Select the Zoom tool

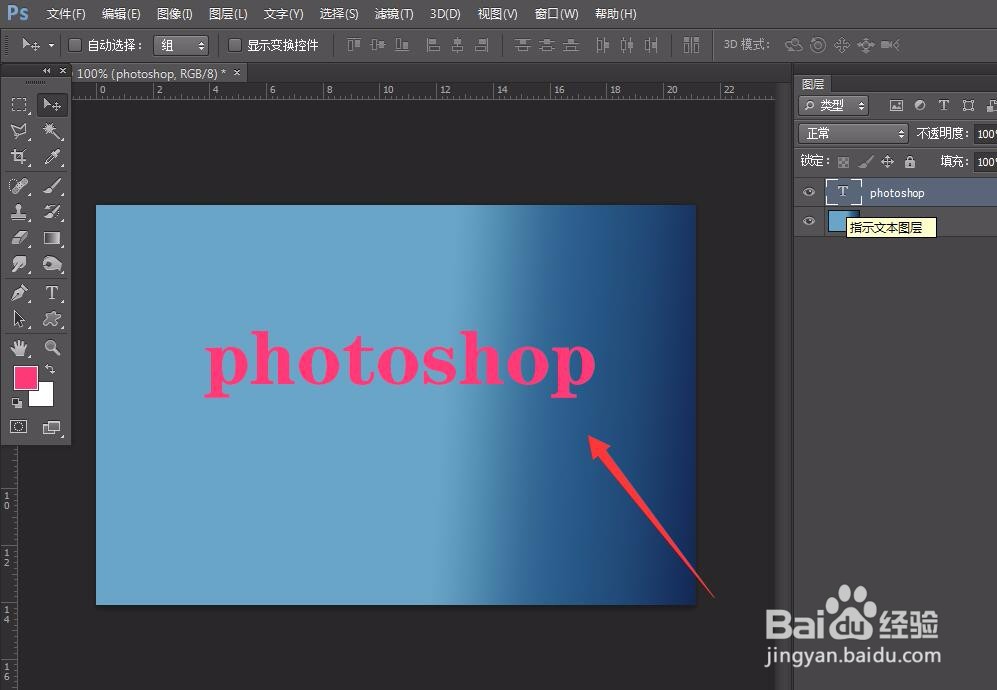pos(52,347)
